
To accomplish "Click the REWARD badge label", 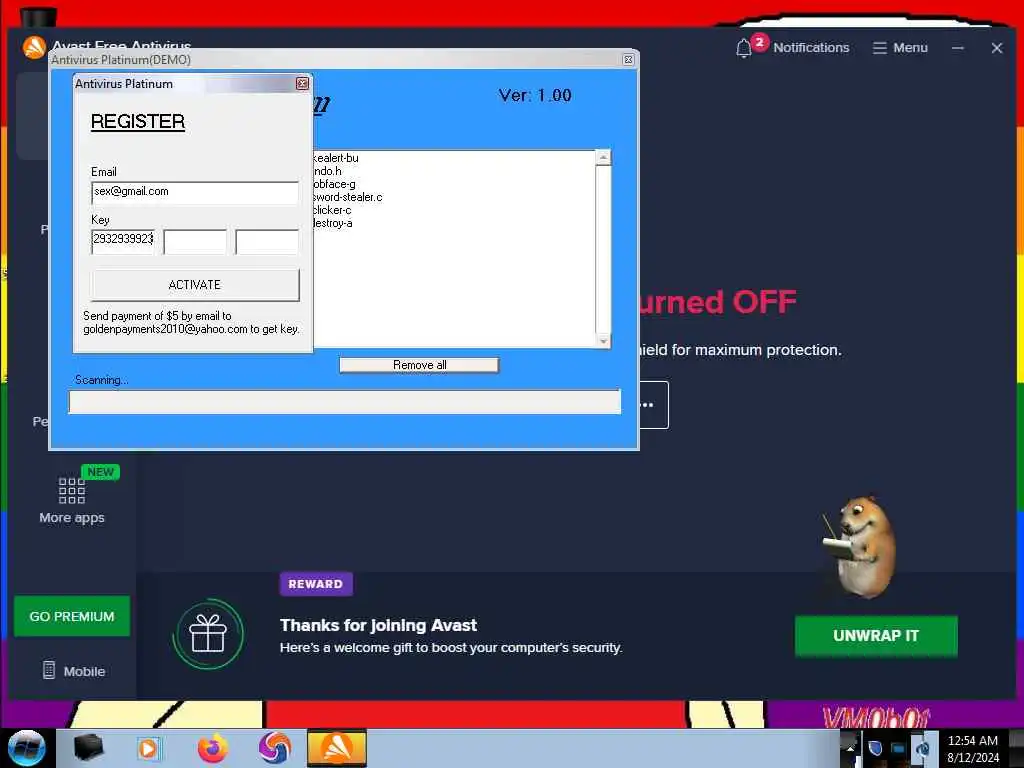I will point(316,584).
